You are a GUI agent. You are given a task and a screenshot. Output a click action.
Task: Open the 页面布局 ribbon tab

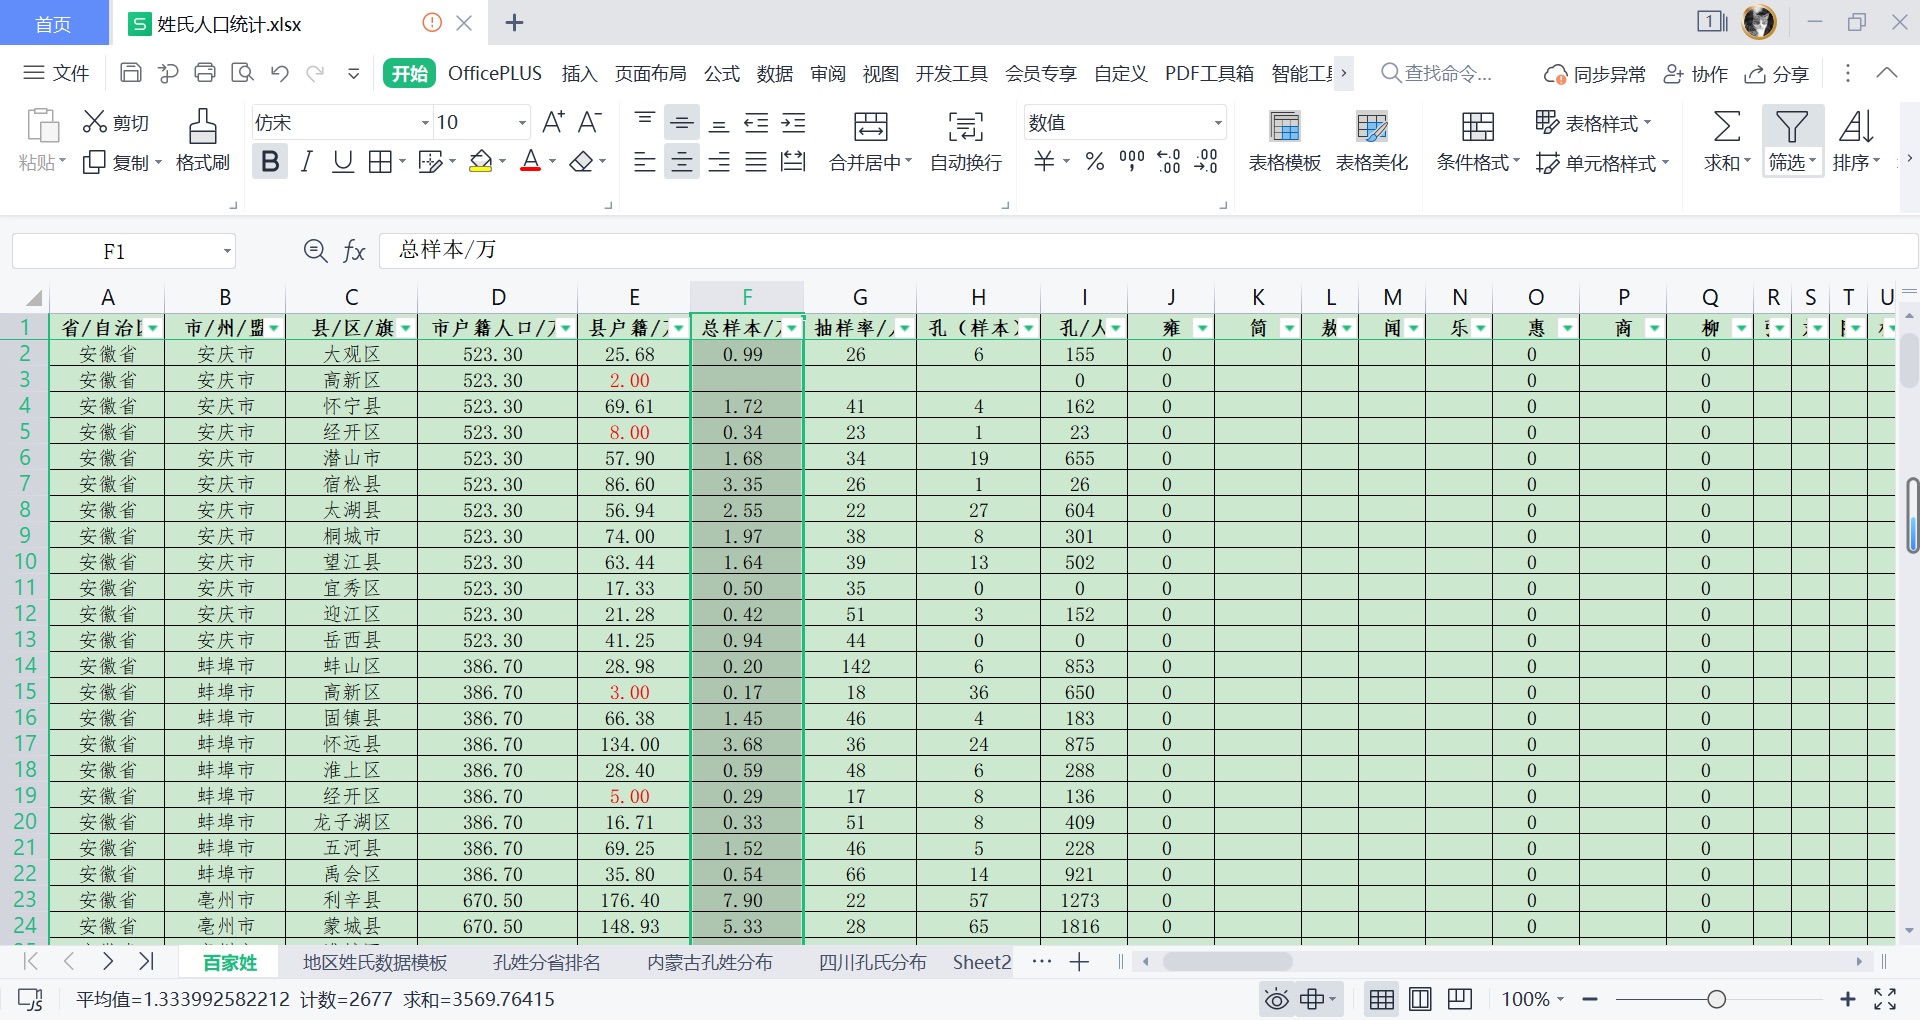[650, 73]
